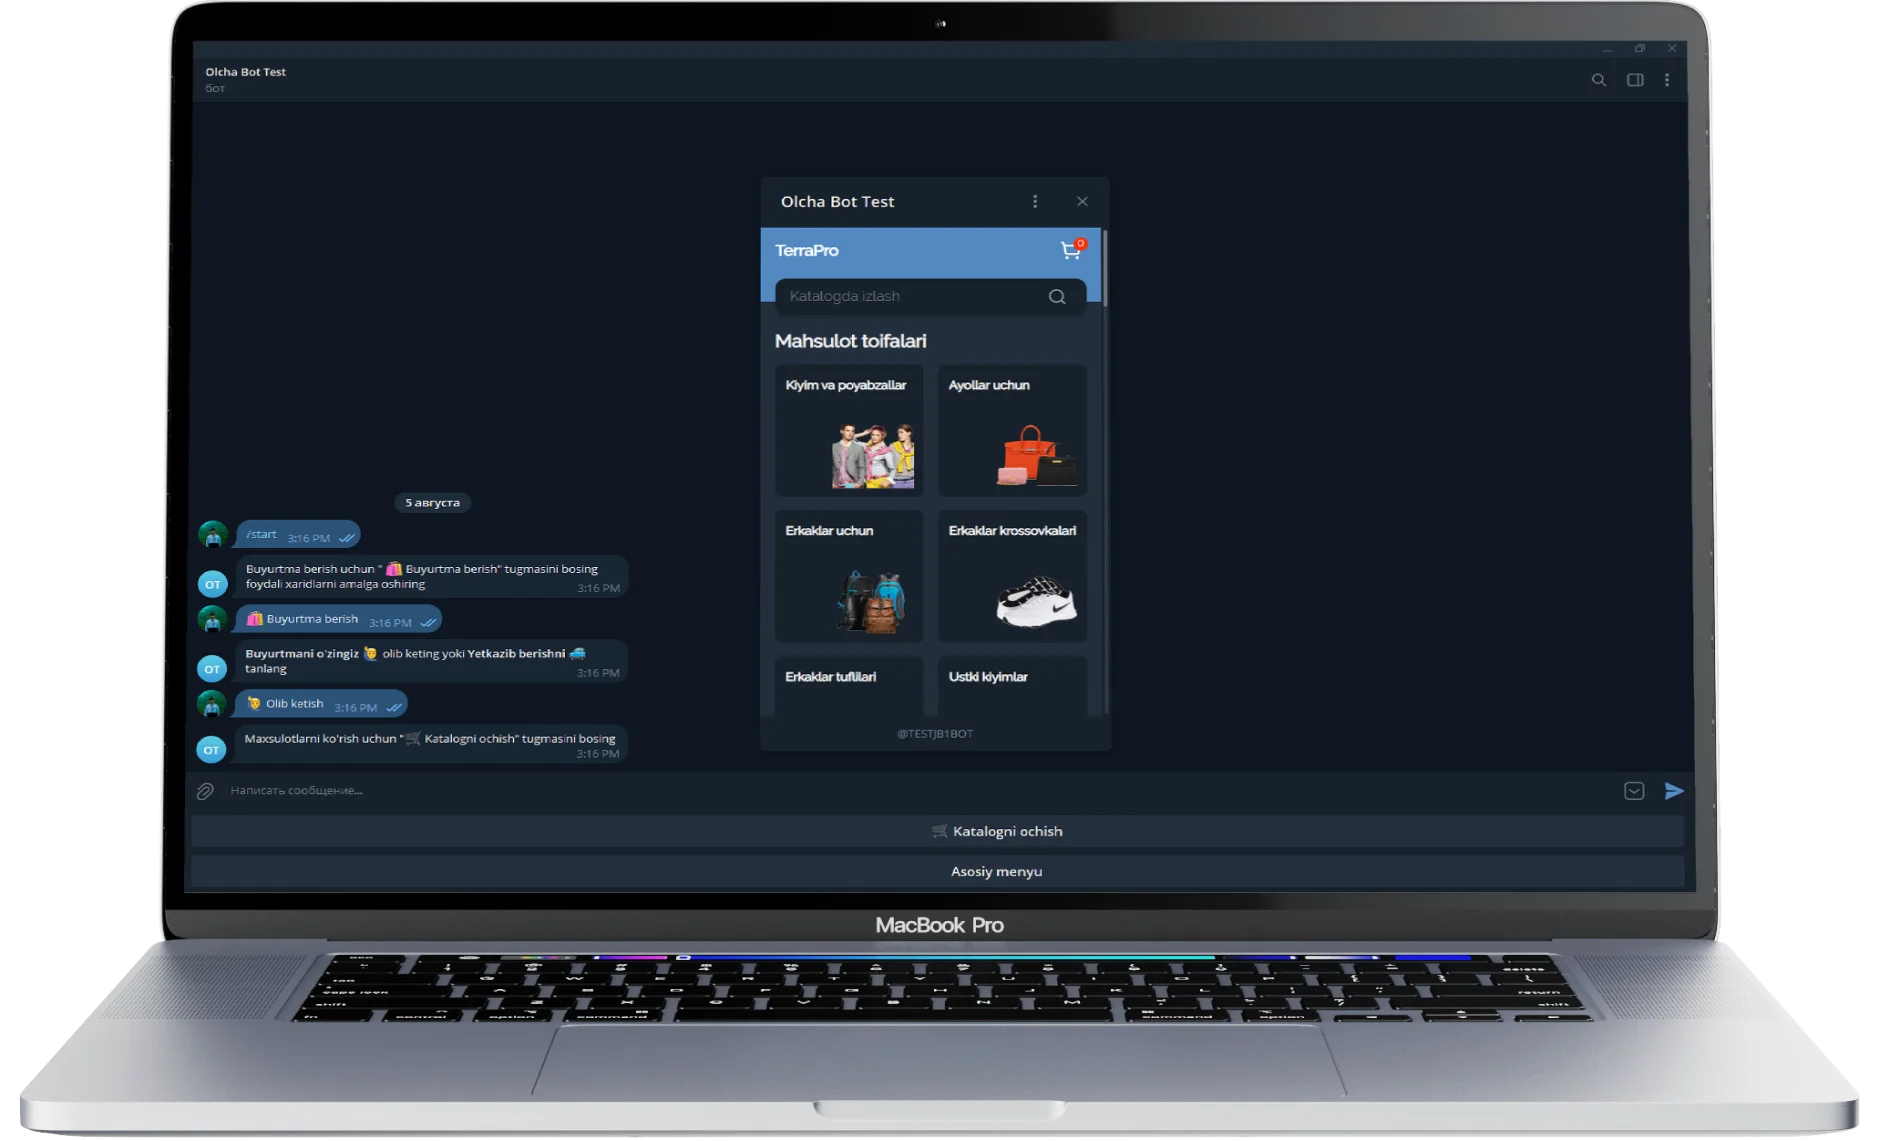Toggle the side panel icon in header
This screenshot has width=1885, height=1141.
1635,80
